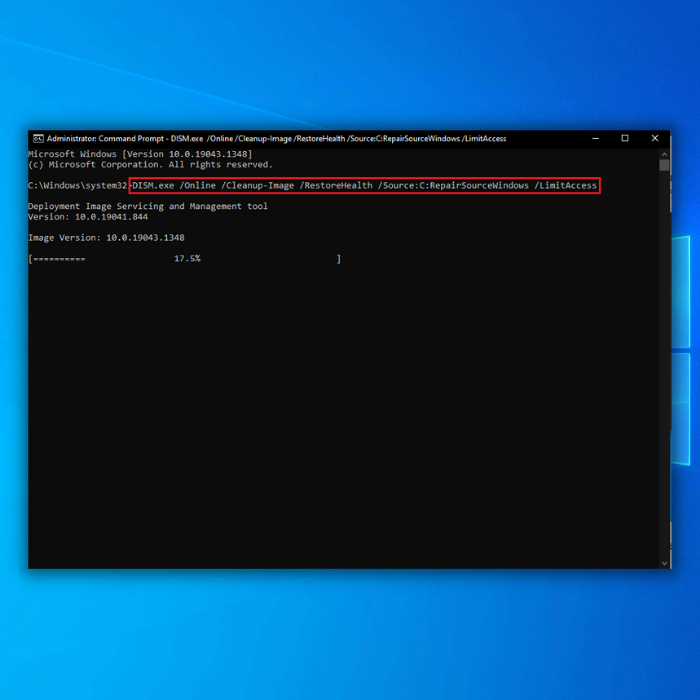
Task: Click the DISM.exe text in highlighted command
Action: tap(153, 186)
